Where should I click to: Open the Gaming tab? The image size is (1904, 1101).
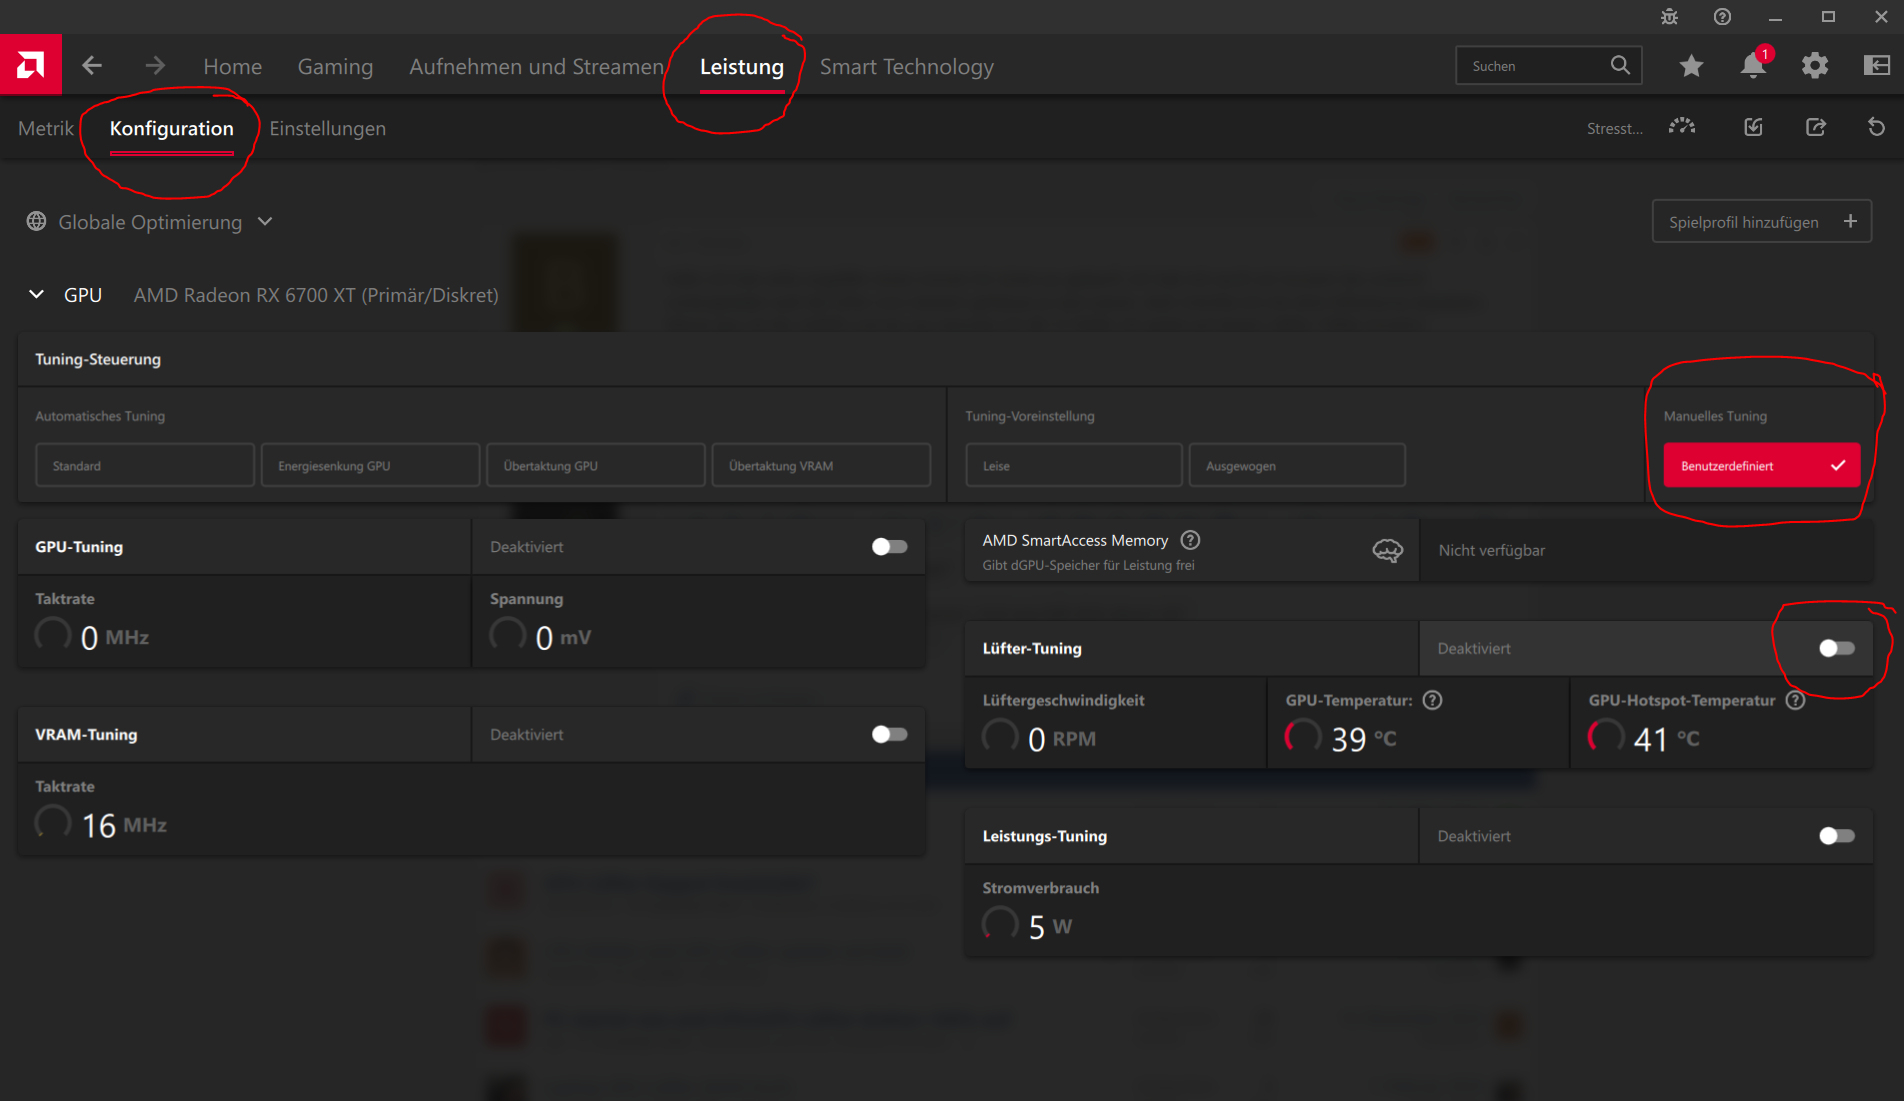click(335, 66)
